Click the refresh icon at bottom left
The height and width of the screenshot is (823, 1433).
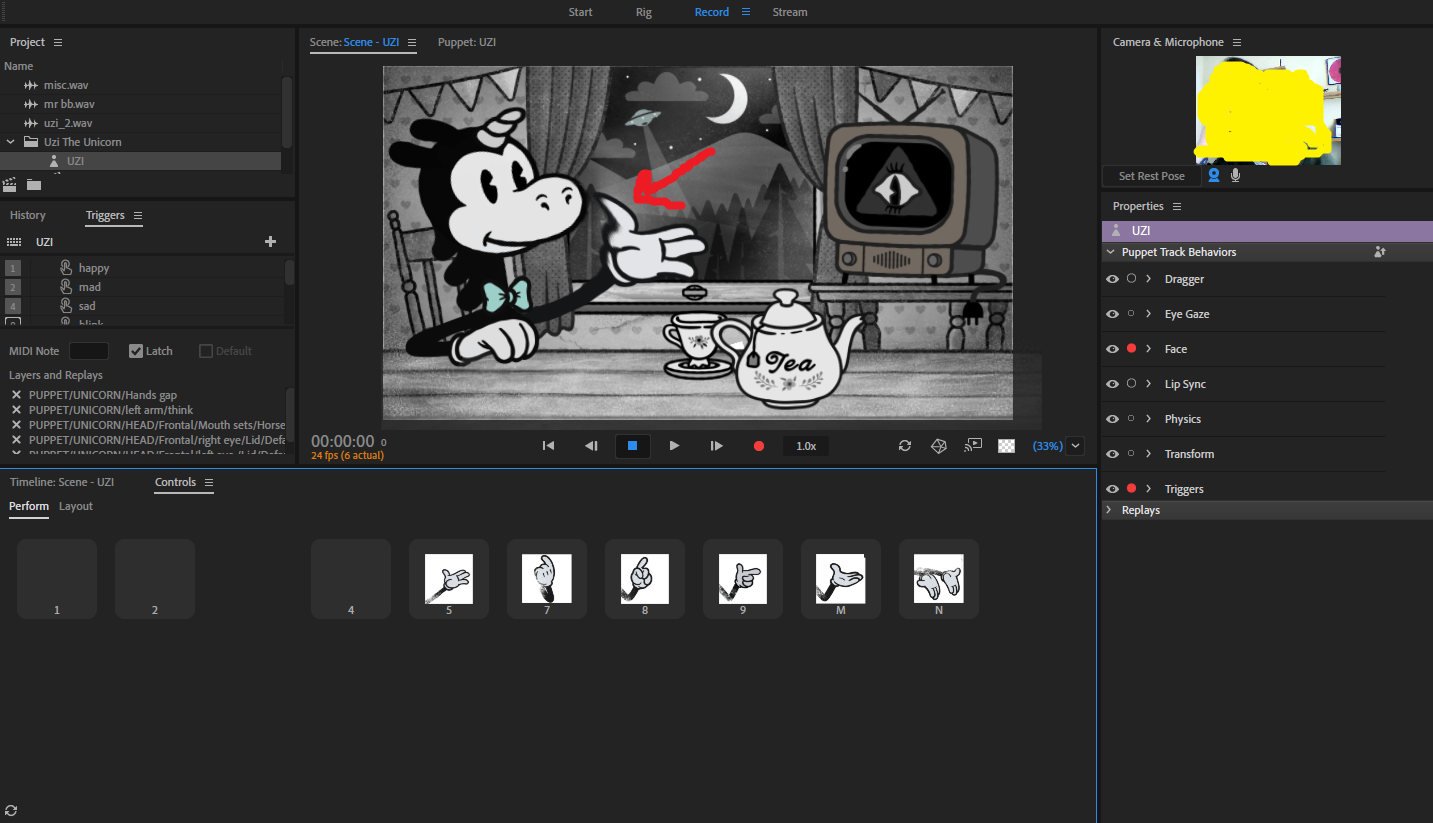coord(11,810)
